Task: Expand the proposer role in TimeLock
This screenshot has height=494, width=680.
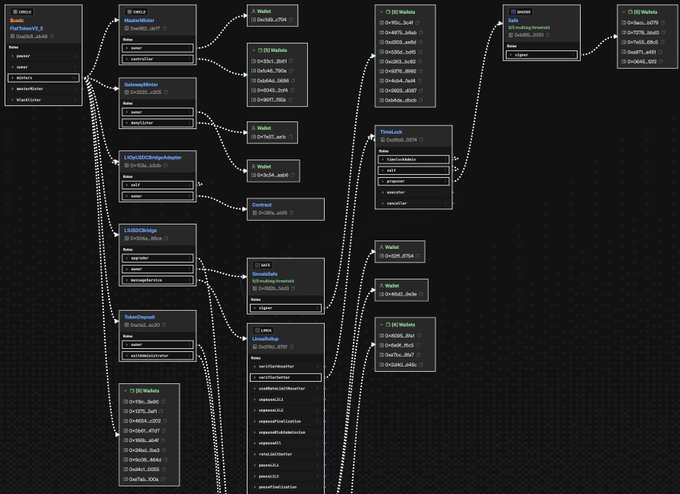Action: click(x=384, y=181)
